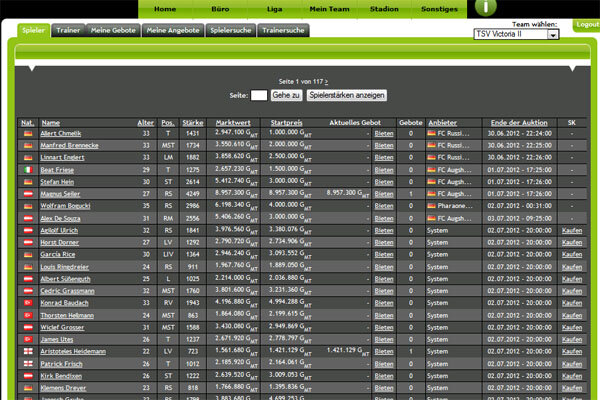This screenshot has height=400, width=600.
Task: Click the German flag beside Allert Chmelik
Action: coord(28,134)
